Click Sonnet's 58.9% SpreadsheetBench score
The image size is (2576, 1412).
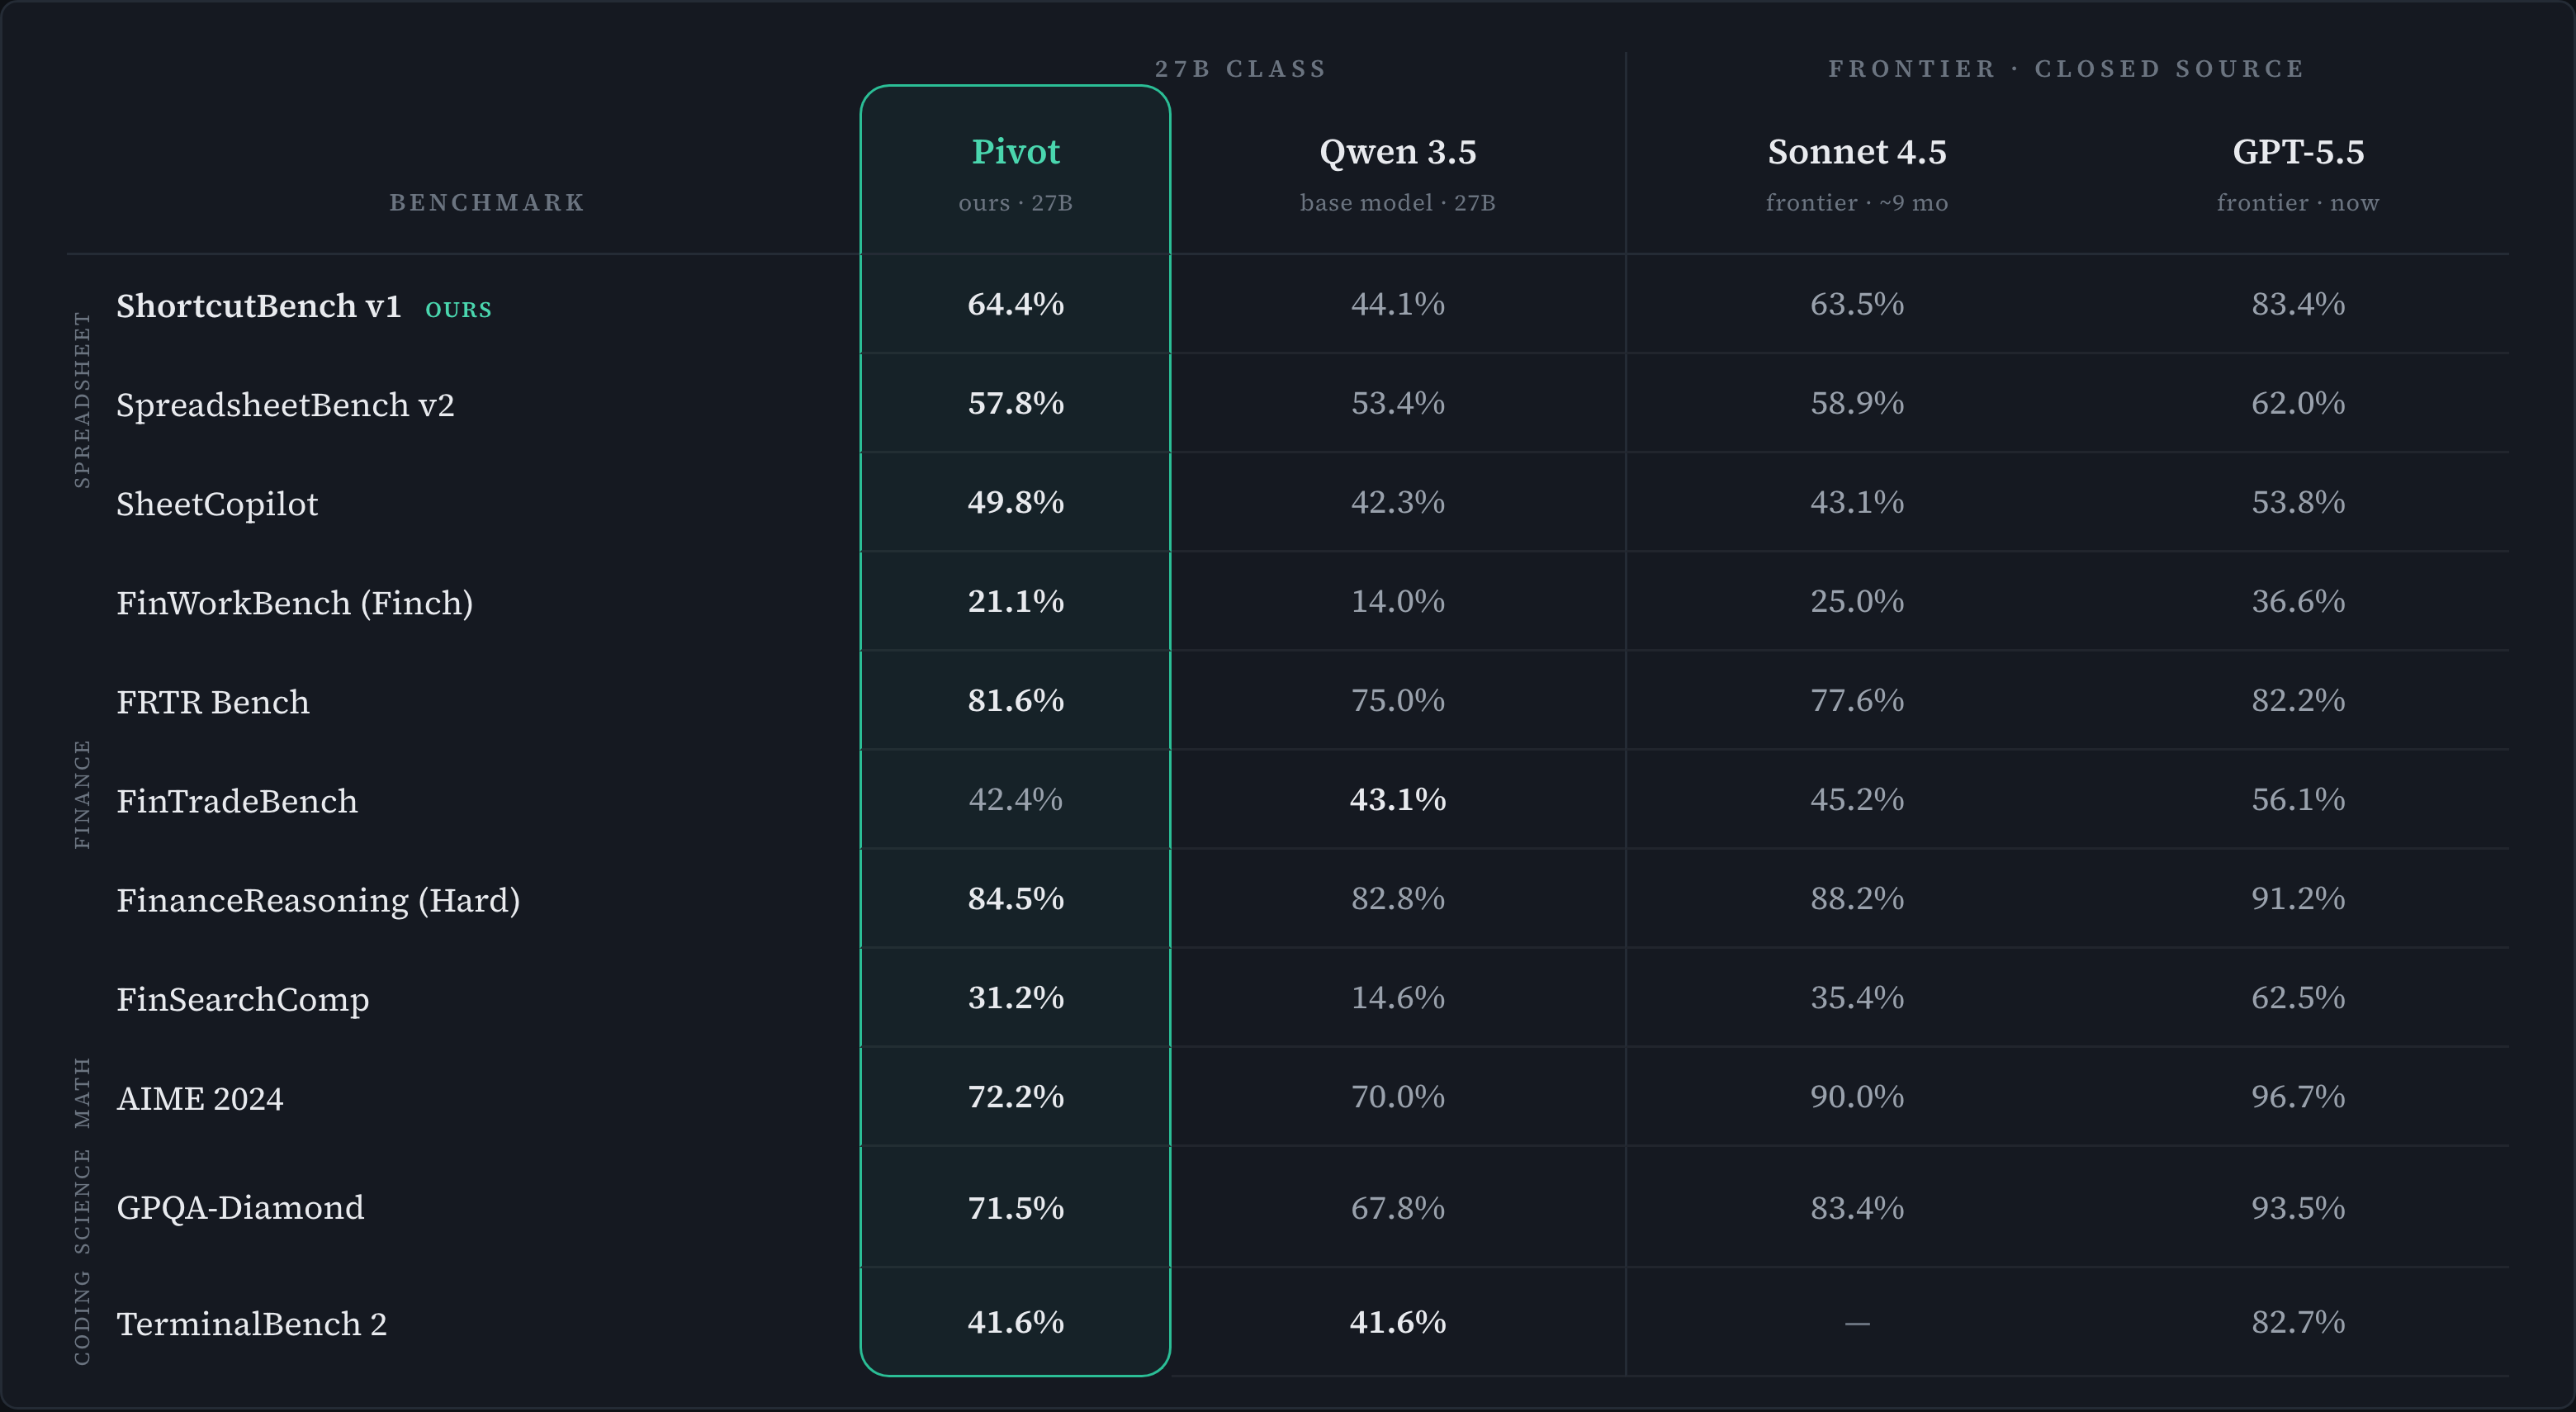(1857, 403)
